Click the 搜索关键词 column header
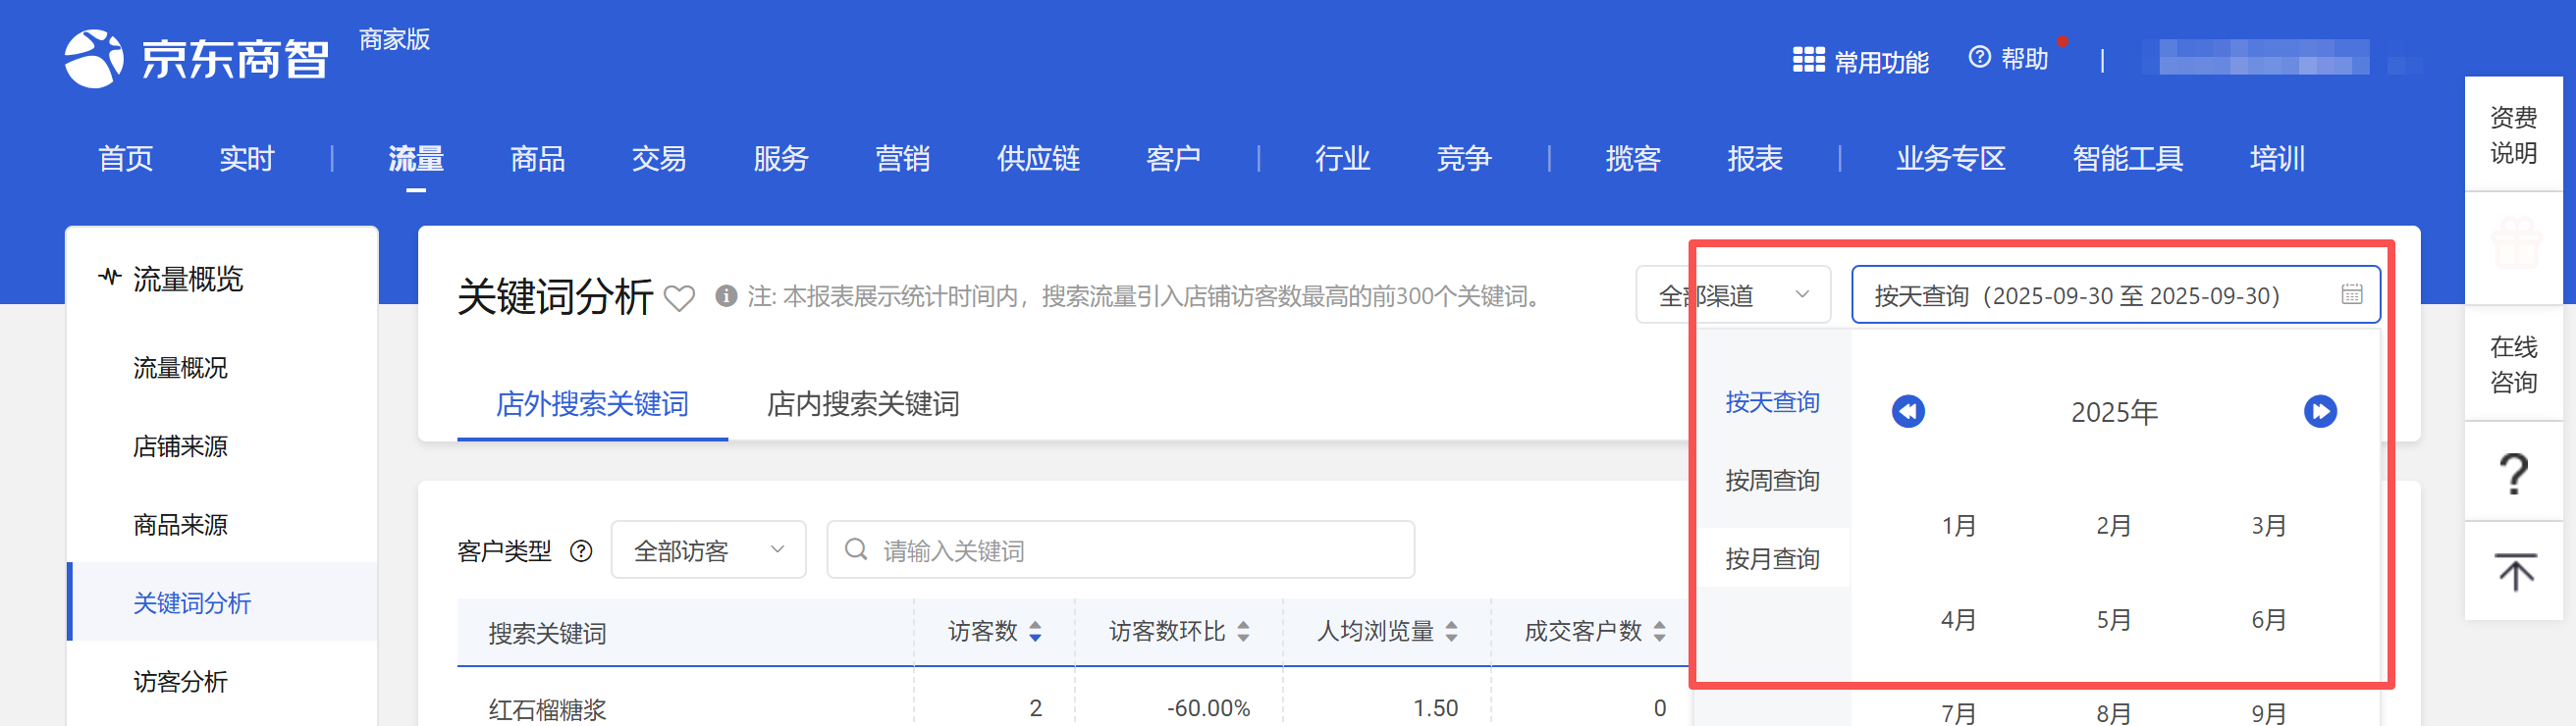 pyautogui.click(x=547, y=633)
